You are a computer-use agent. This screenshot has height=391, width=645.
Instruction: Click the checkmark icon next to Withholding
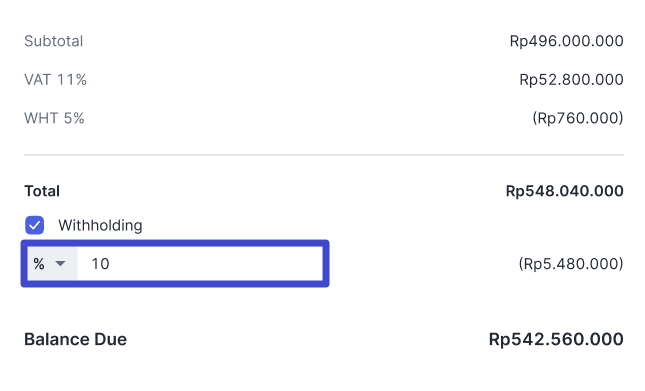tap(35, 225)
